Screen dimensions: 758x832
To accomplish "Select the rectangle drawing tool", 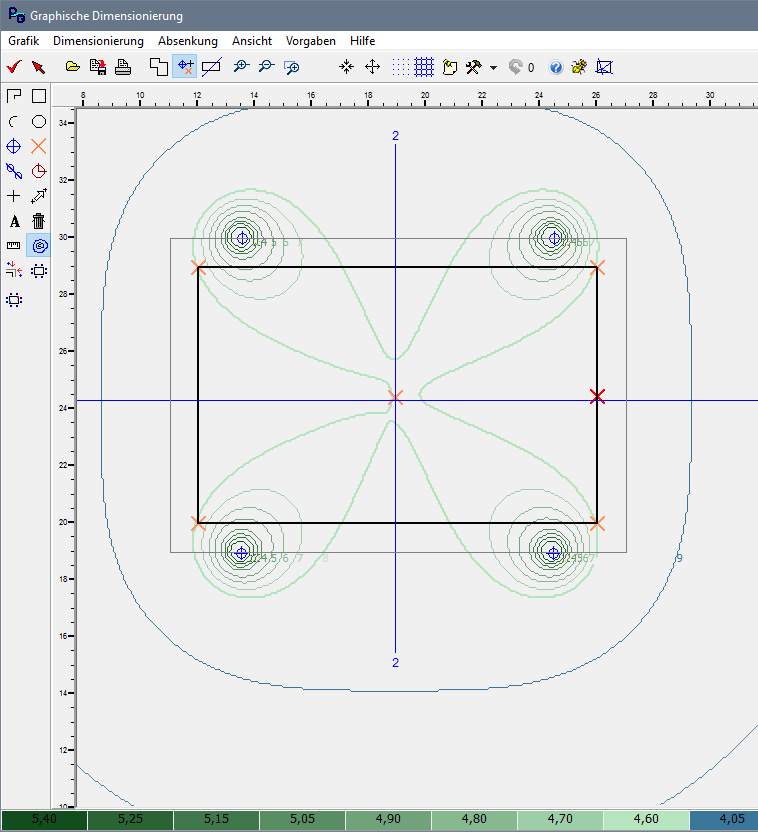I will (x=39, y=96).
